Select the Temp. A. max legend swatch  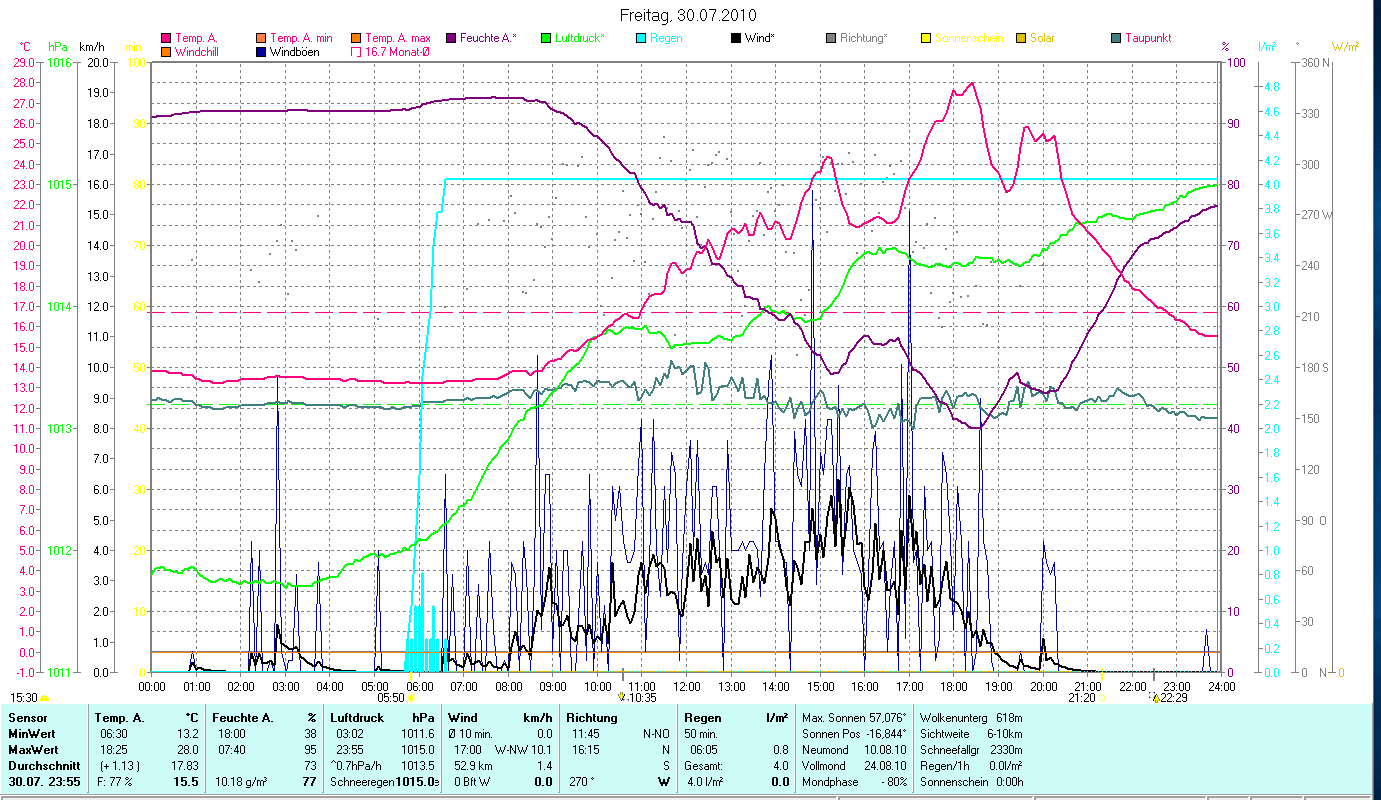pyautogui.click(x=355, y=38)
